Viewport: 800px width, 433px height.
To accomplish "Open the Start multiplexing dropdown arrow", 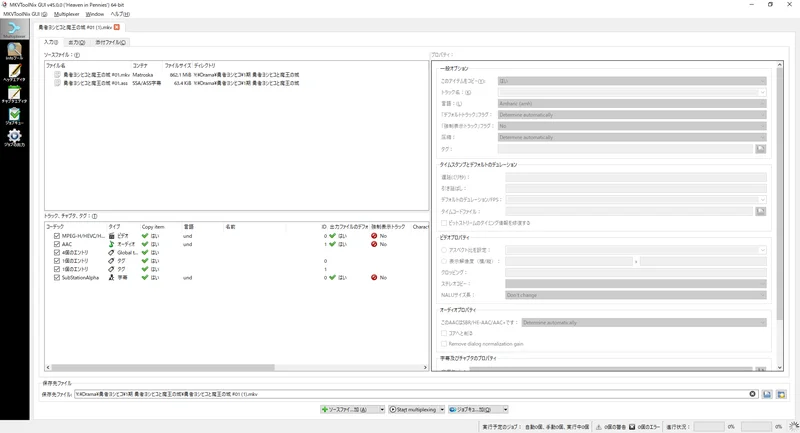I will pos(443,409).
